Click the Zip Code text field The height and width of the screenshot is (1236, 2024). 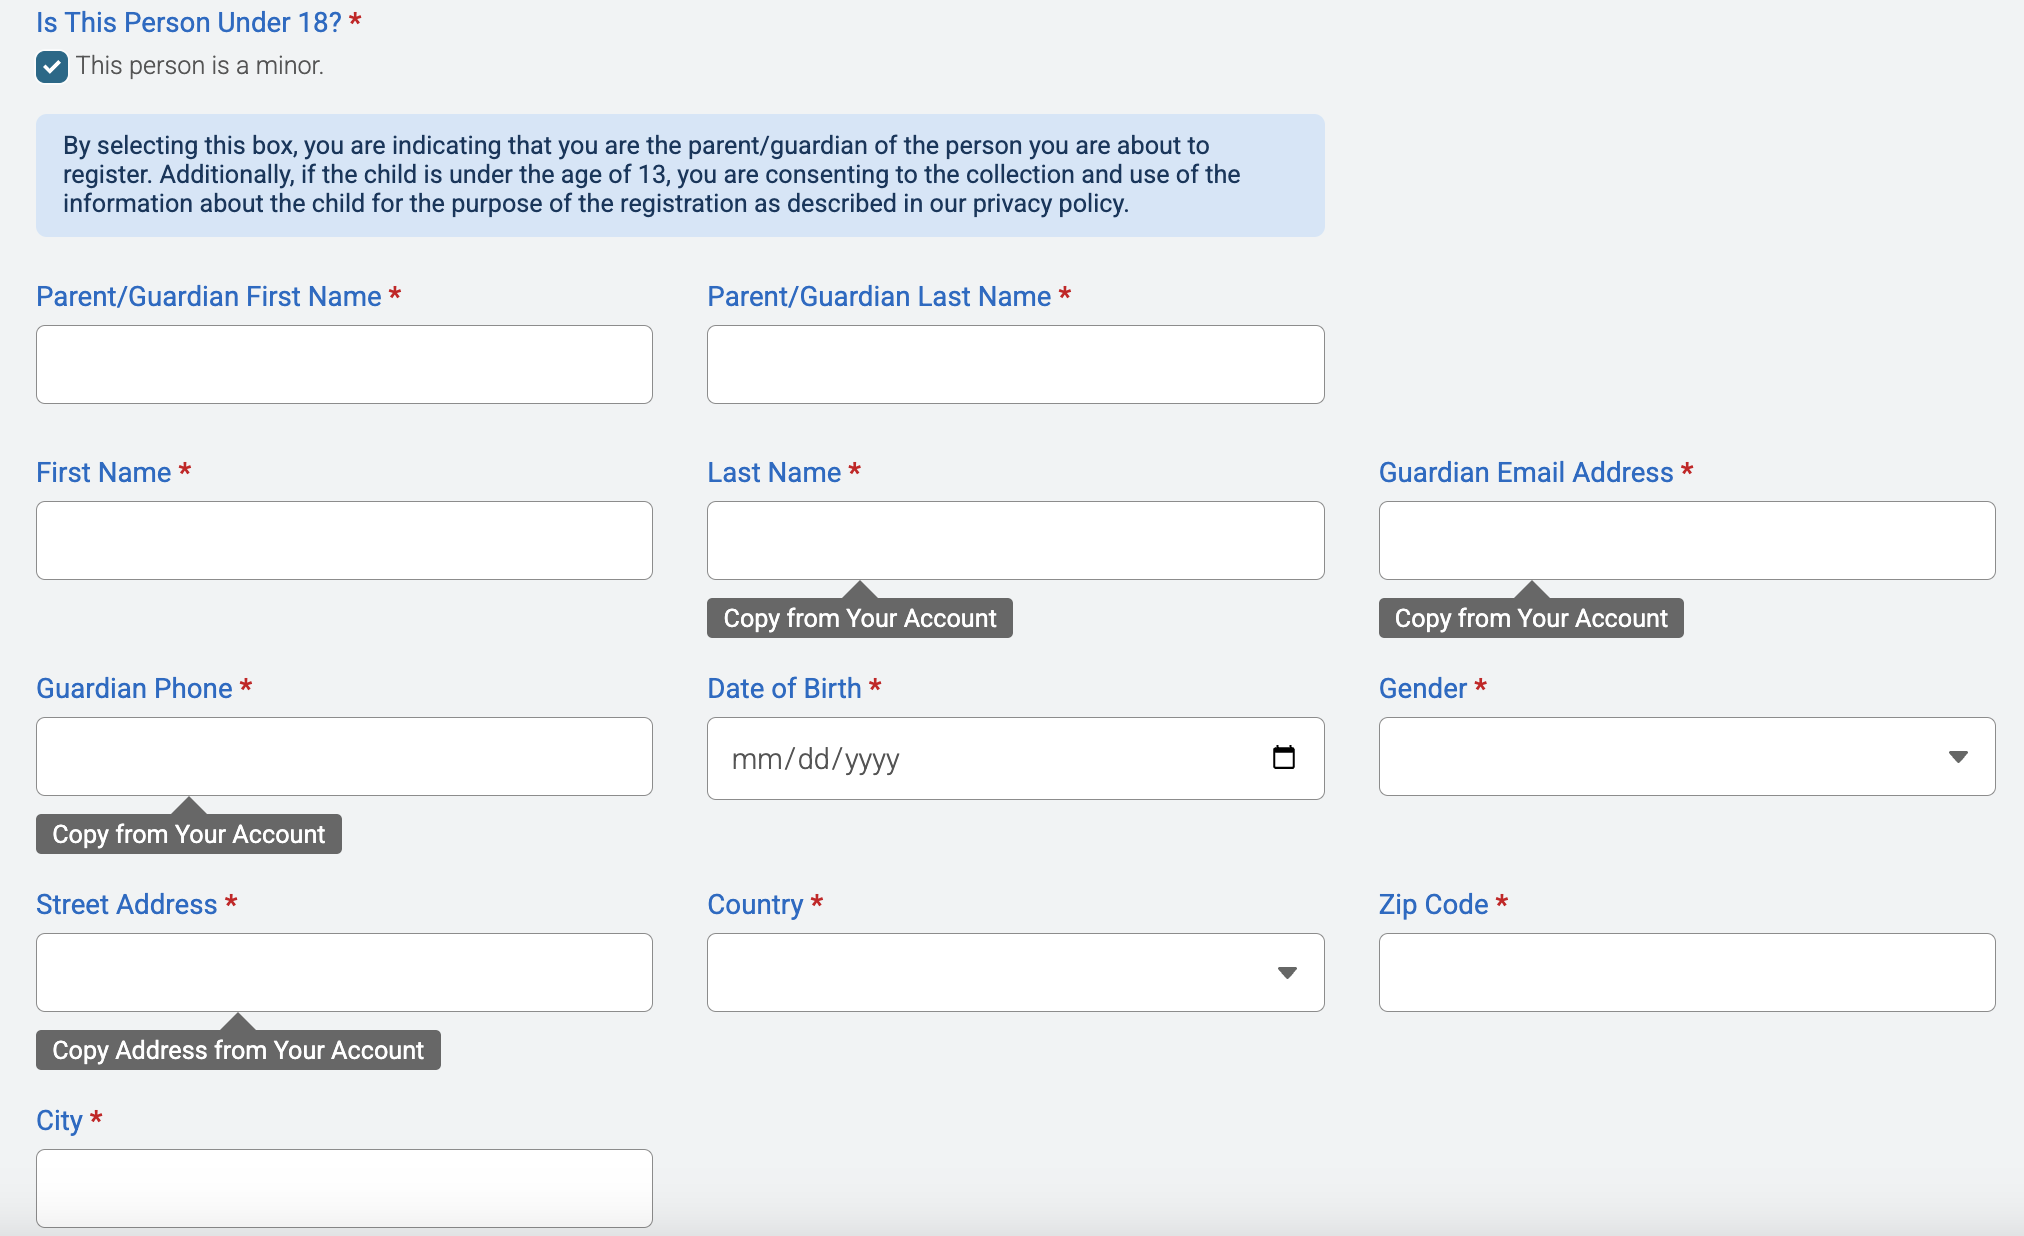pyautogui.click(x=1686, y=973)
